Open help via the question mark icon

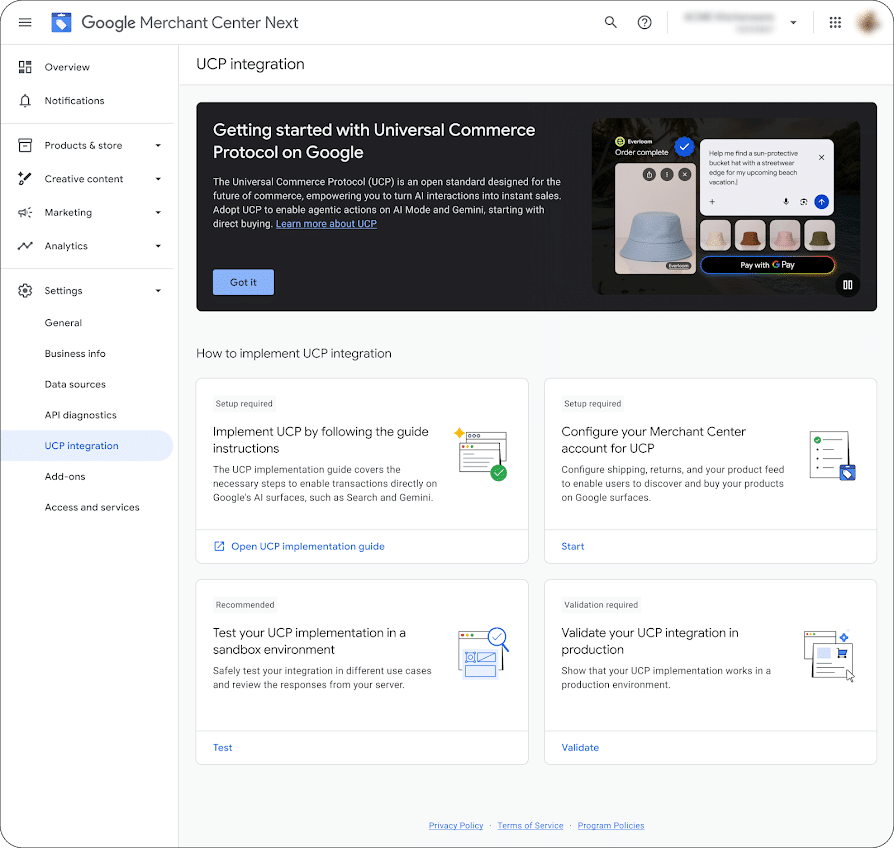644,22
